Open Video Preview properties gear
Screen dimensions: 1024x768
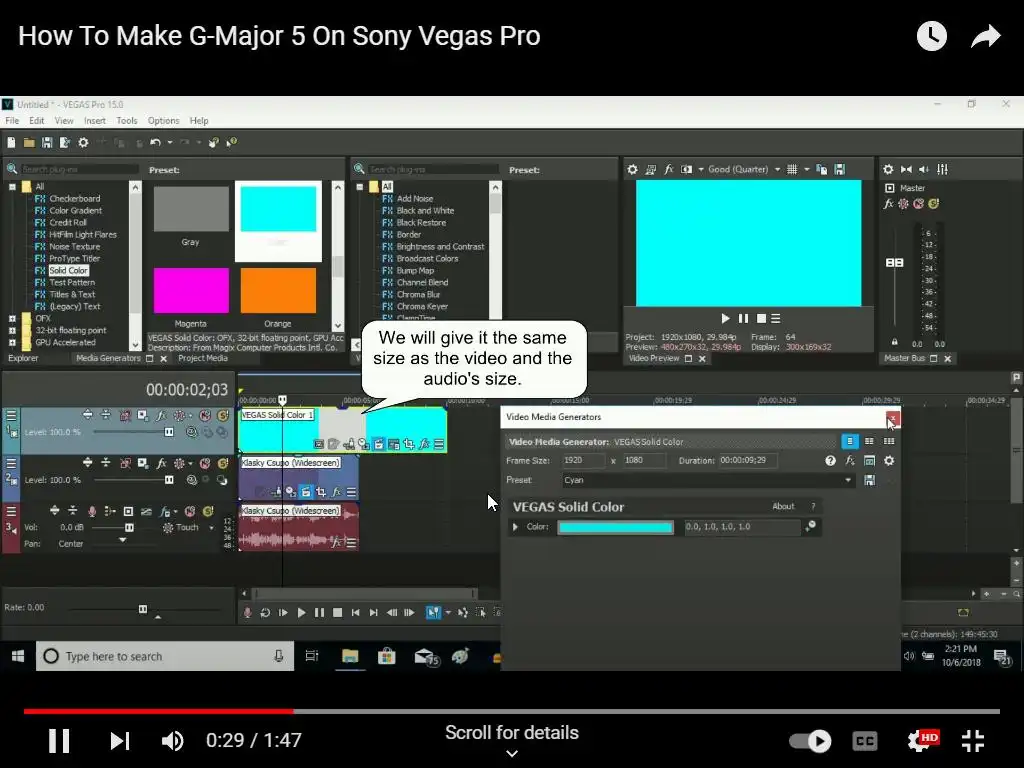(x=632, y=169)
